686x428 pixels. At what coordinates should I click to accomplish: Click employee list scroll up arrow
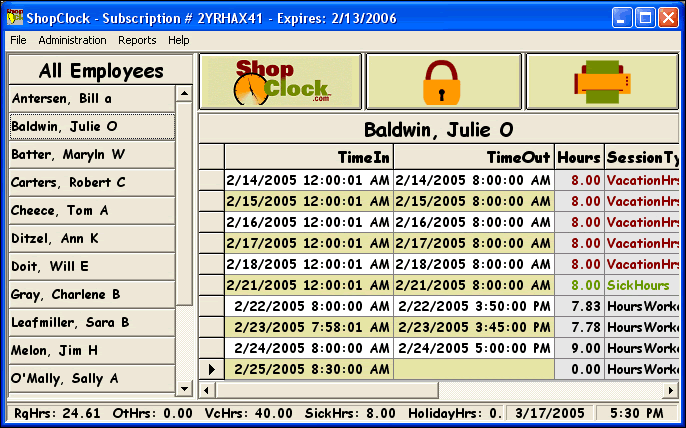(184, 93)
